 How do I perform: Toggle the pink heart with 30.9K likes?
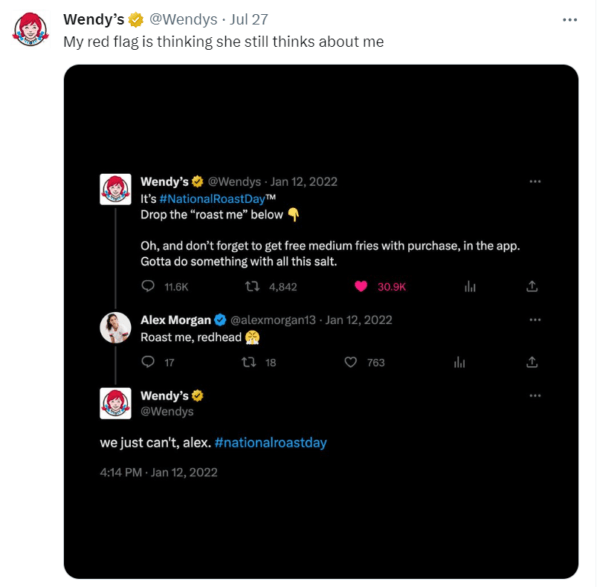pos(361,286)
